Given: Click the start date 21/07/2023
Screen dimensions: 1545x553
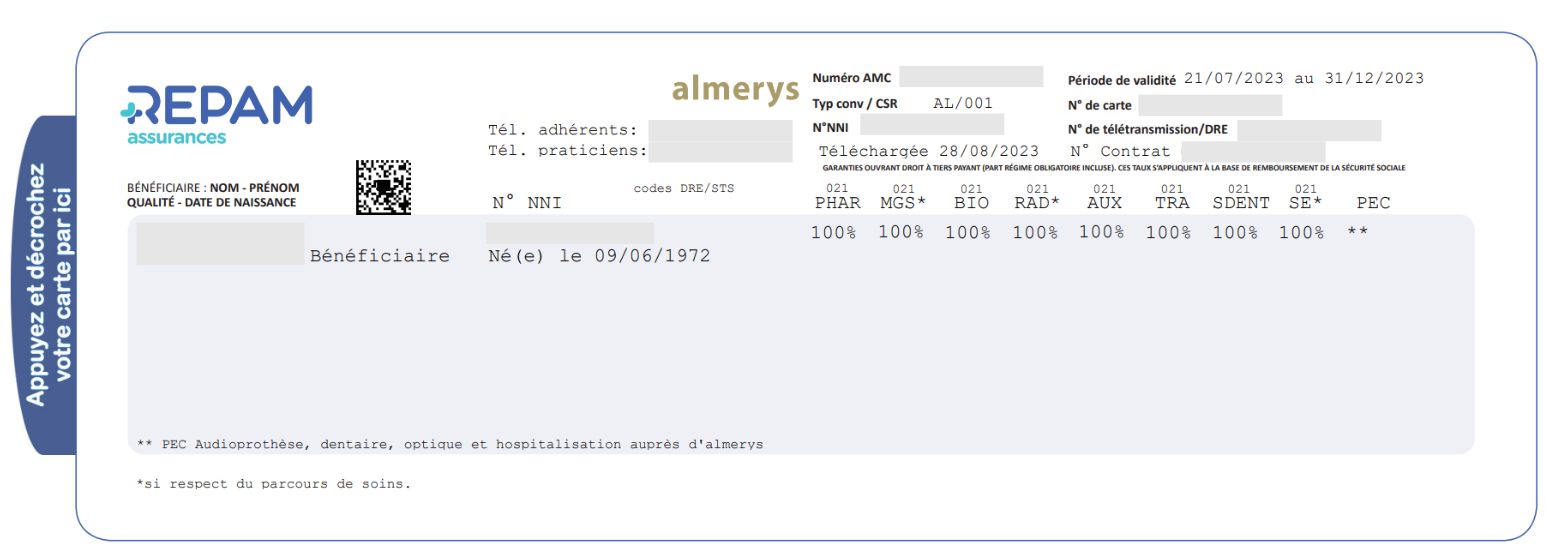Looking at the screenshot, I should (x=1234, y=78).
